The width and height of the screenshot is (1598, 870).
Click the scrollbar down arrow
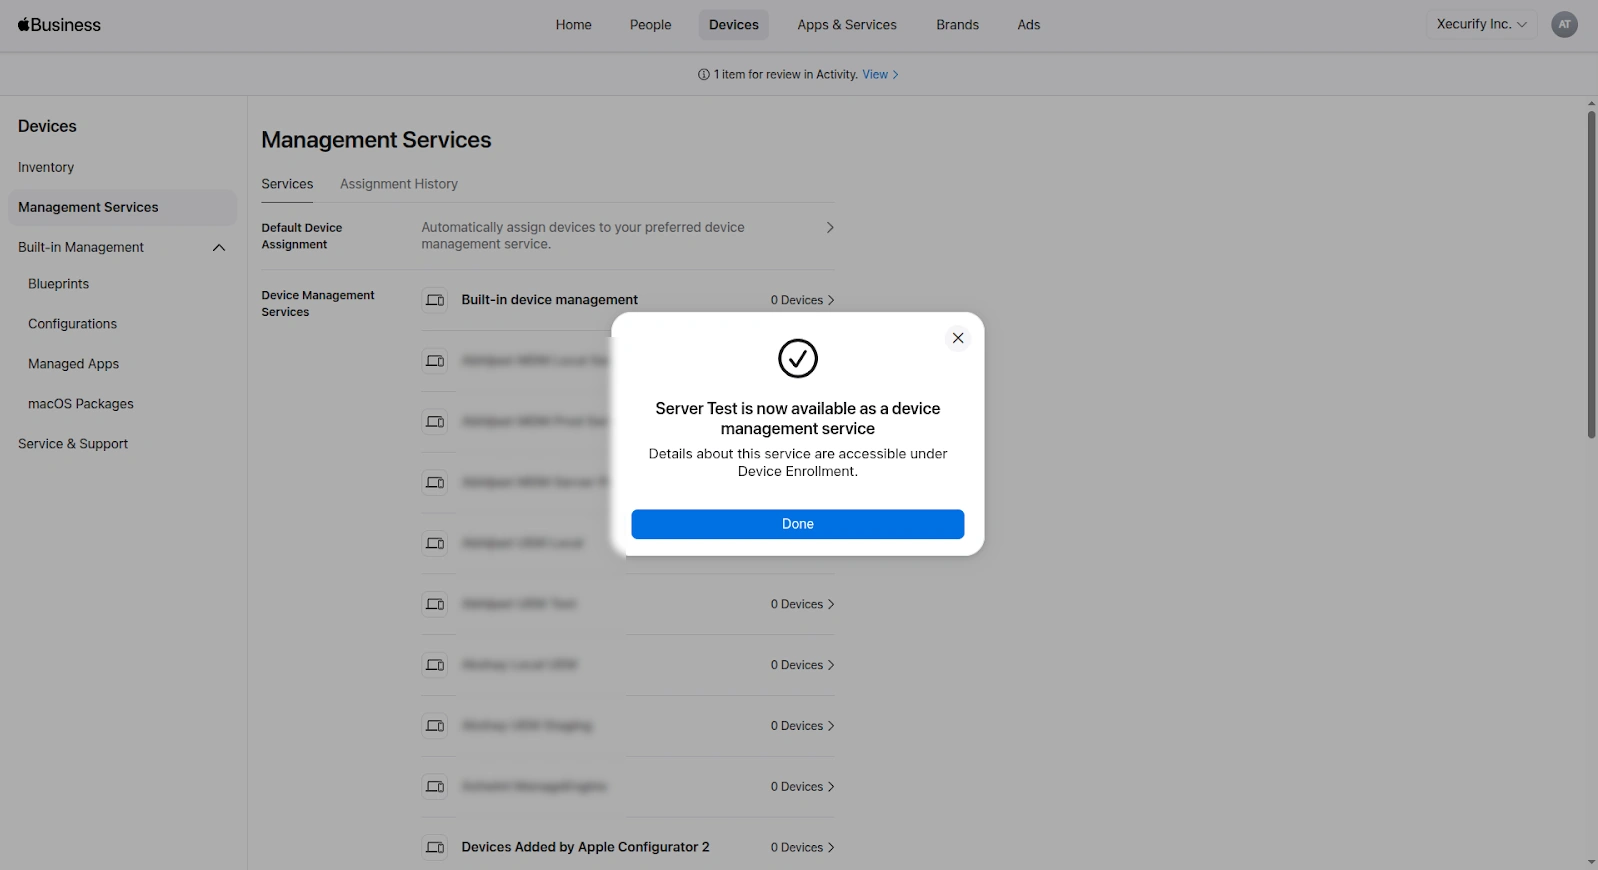1591,862
